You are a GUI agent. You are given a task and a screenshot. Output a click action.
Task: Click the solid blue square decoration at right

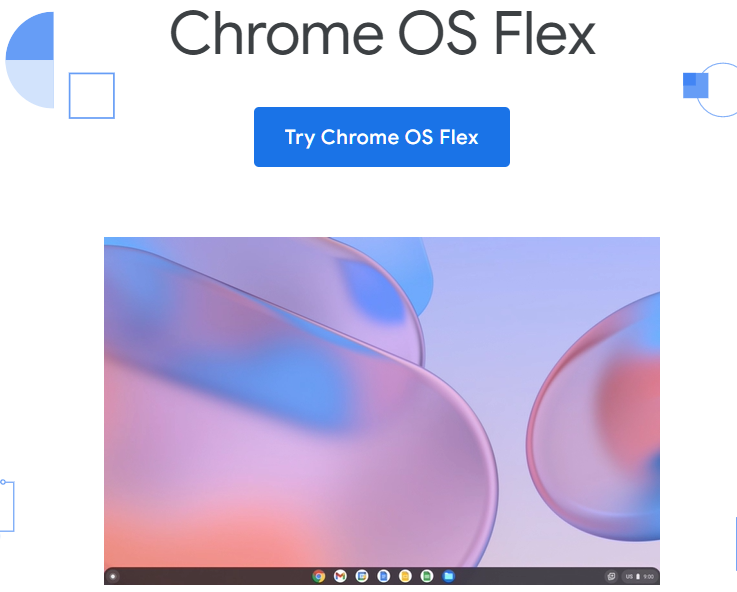pyautogui.click(x=695, y=86)
